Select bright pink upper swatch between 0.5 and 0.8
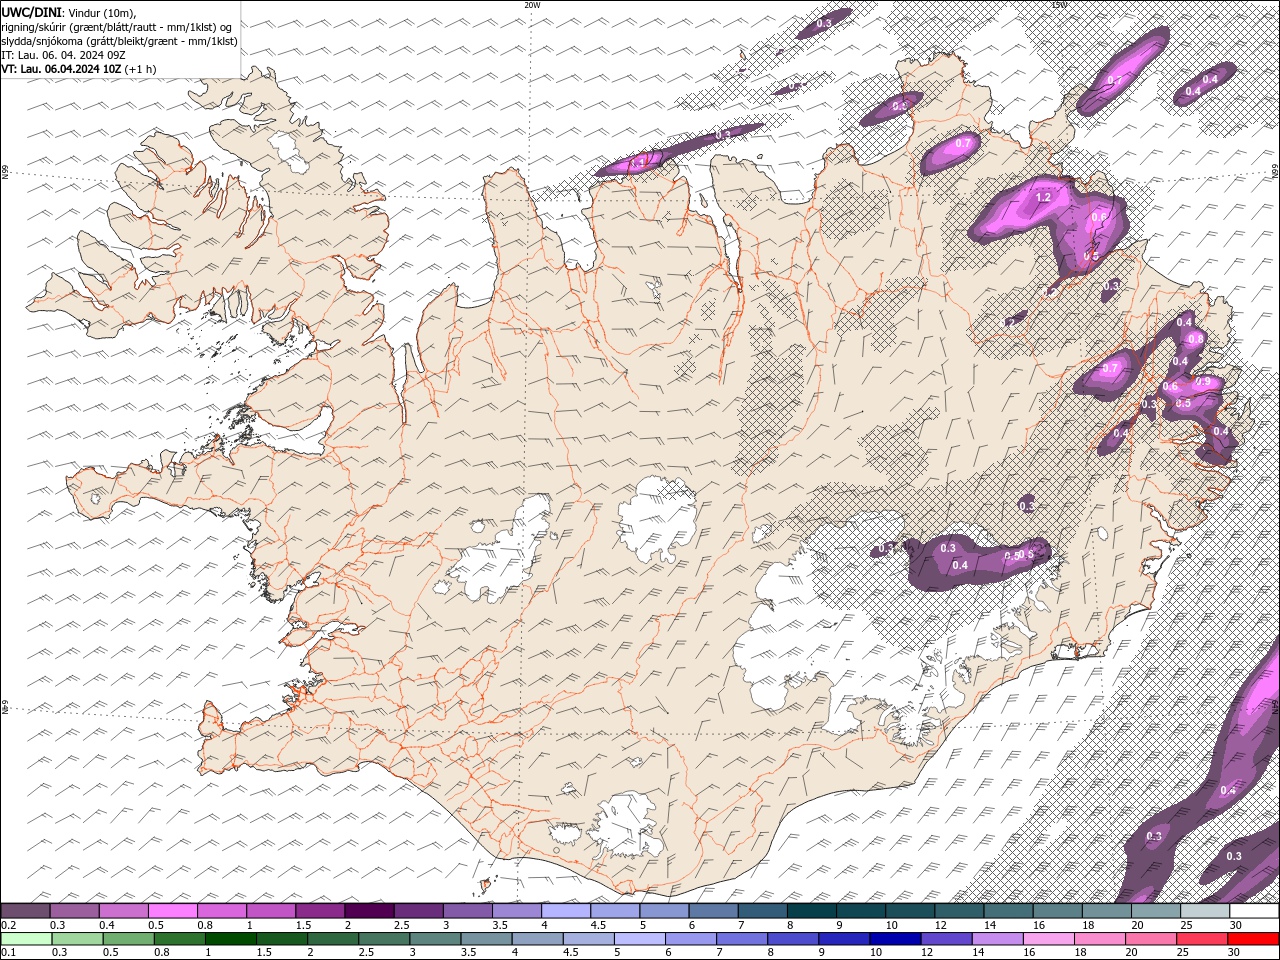 click(x=172, y=911)
